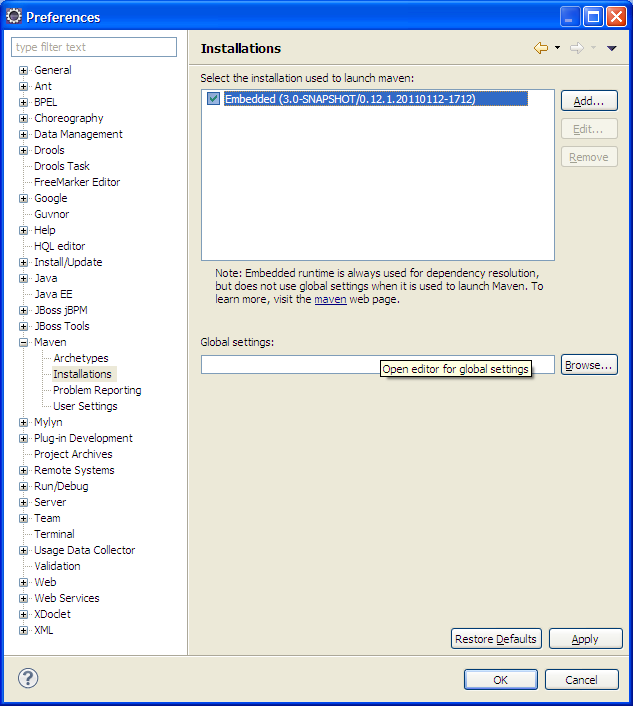Expand the Mylyn tree node
This screenshot has height=706, width=633.
[23, 422]
